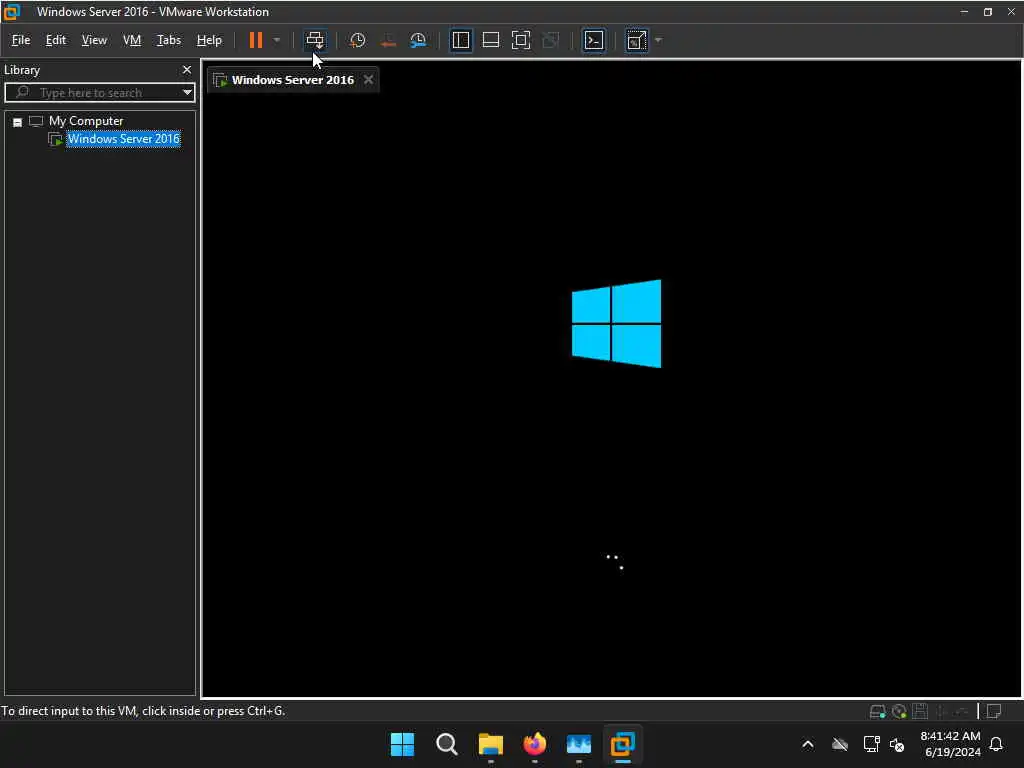Open the power options dropdown beside Pause
Screen dimensions: 1024x768
click(x=277, y=40)
